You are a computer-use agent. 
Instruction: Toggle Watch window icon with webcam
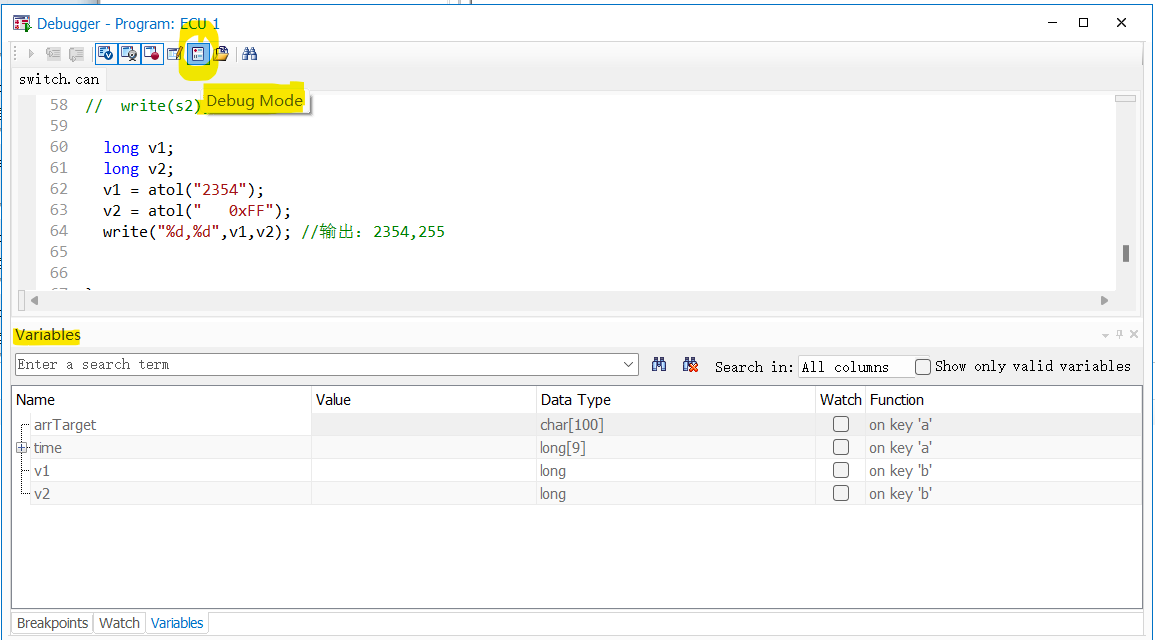pos(129,54)
